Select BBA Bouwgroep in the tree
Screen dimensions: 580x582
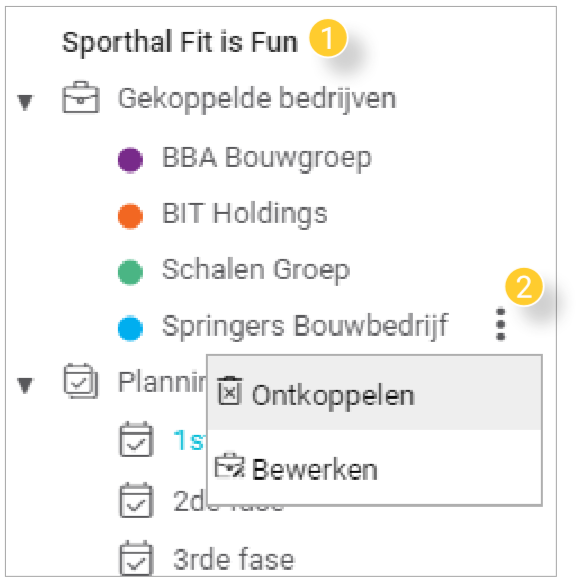point(266,158)
